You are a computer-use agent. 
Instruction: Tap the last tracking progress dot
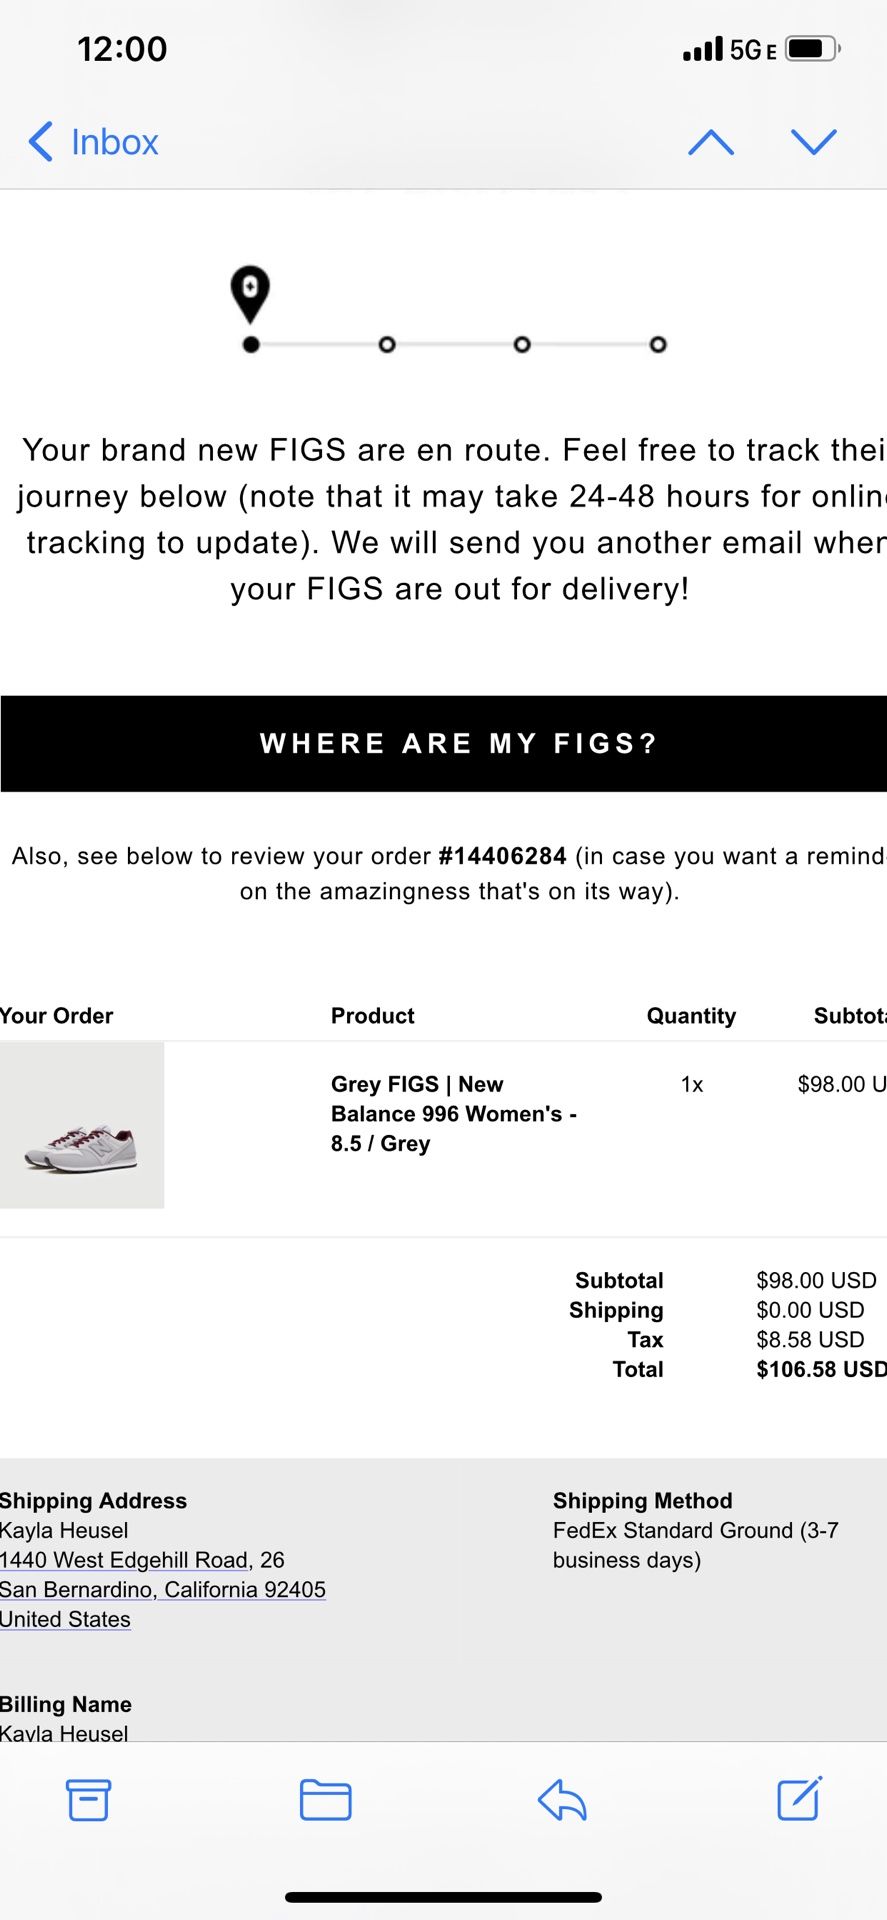point(657,345)
